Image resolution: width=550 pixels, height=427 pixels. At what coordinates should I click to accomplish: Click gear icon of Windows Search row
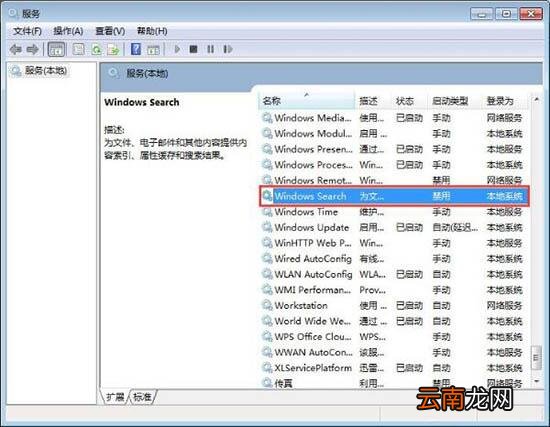267,196
